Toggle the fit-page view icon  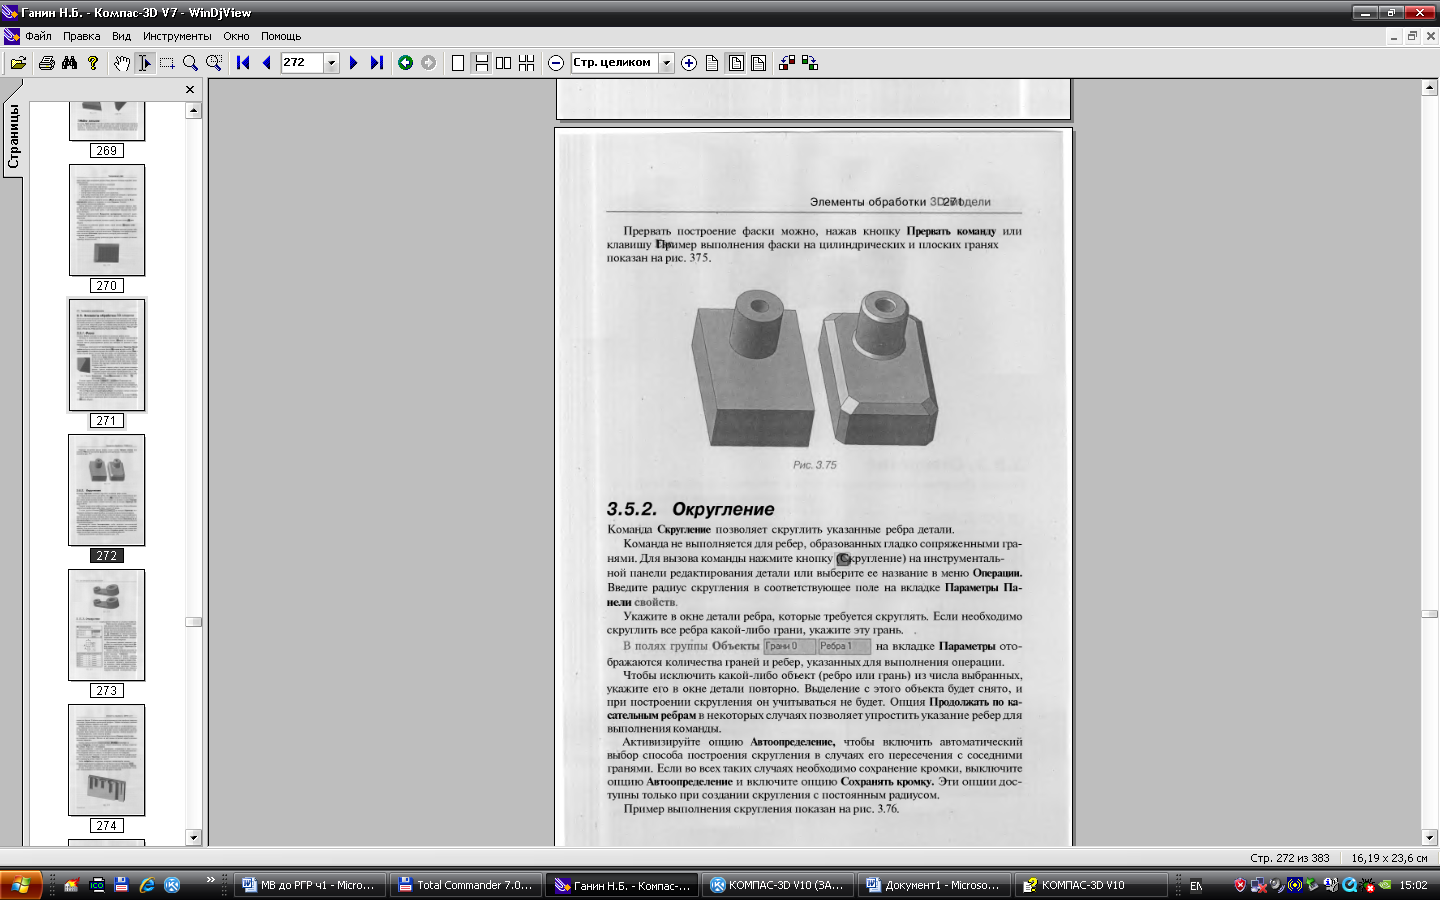click(736, 63)
